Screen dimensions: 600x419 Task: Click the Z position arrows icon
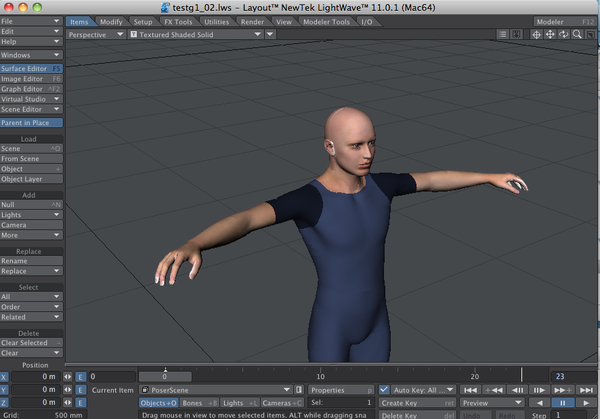tap(68, 403)
